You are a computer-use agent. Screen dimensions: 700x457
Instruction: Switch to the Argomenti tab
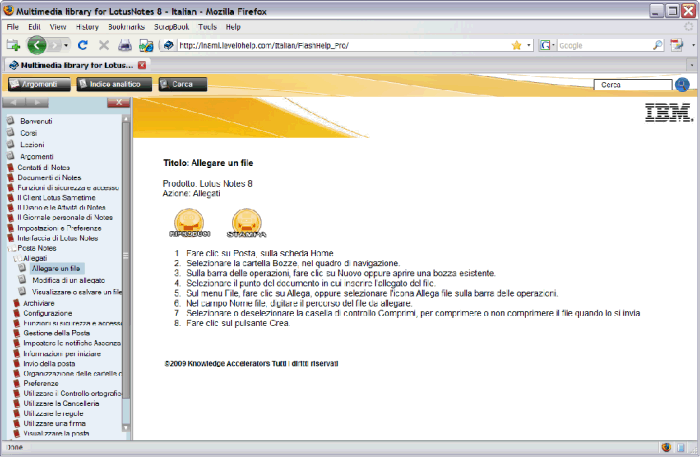tap(39, 84)
